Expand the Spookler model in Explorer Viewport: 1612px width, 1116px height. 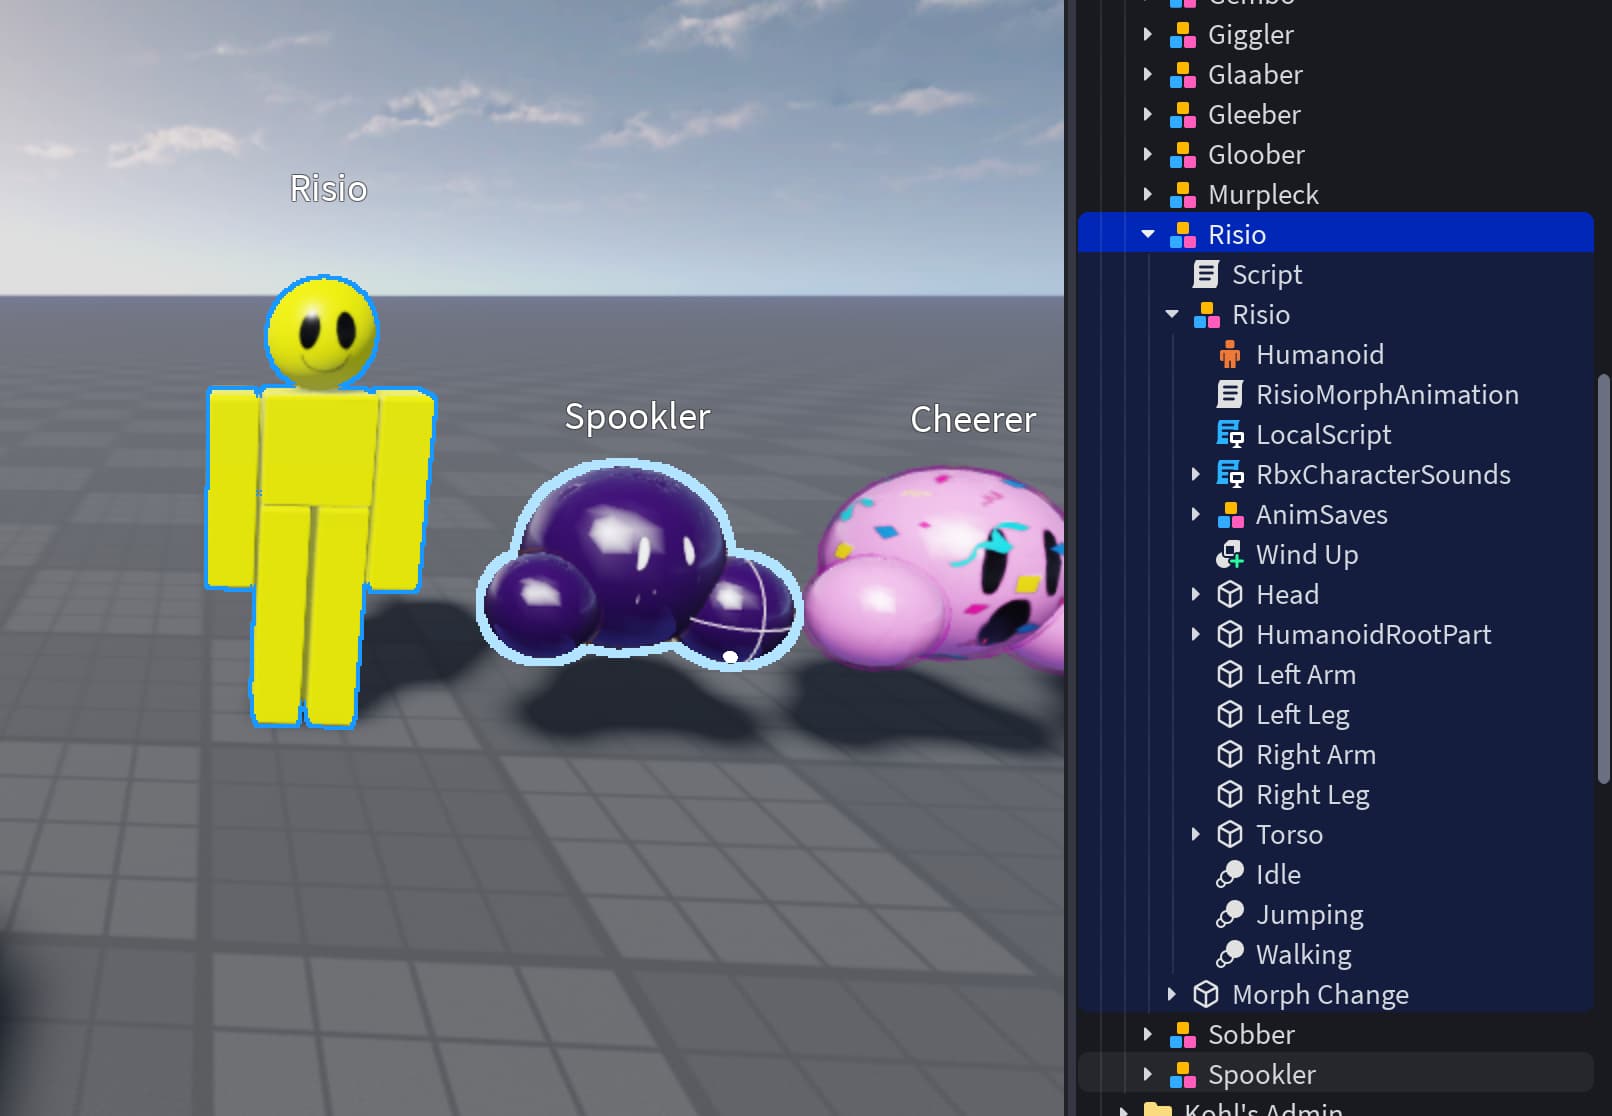coord(1148,1075)
